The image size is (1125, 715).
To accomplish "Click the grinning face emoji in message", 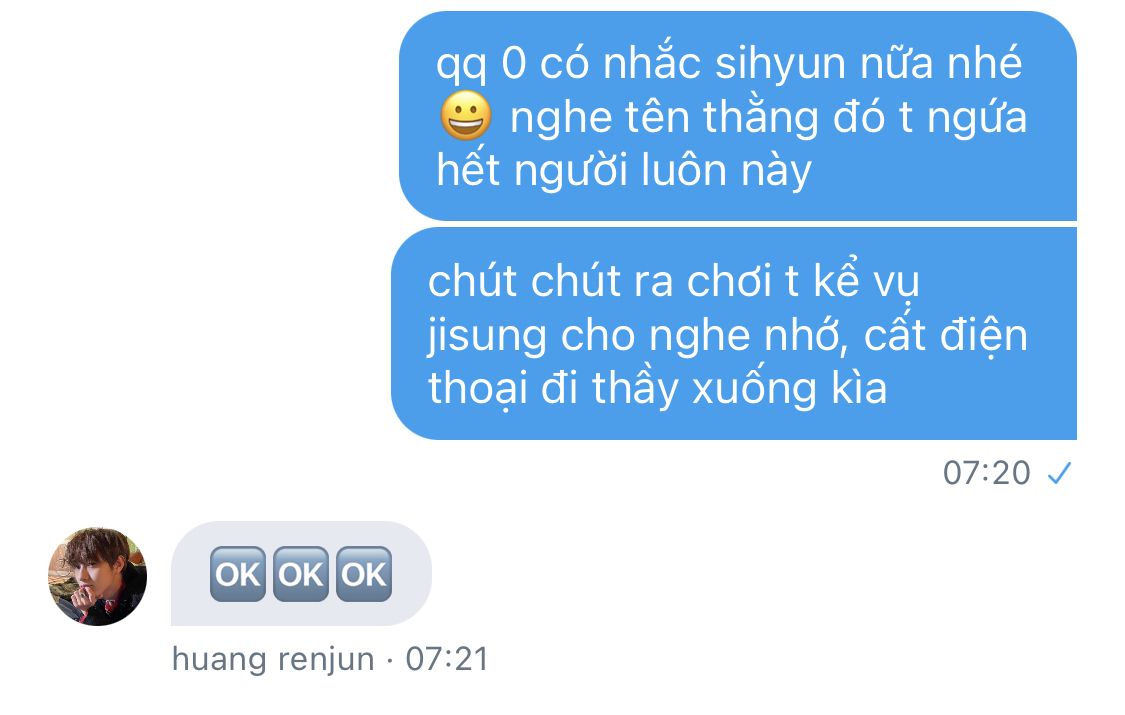I will point(466,115).
